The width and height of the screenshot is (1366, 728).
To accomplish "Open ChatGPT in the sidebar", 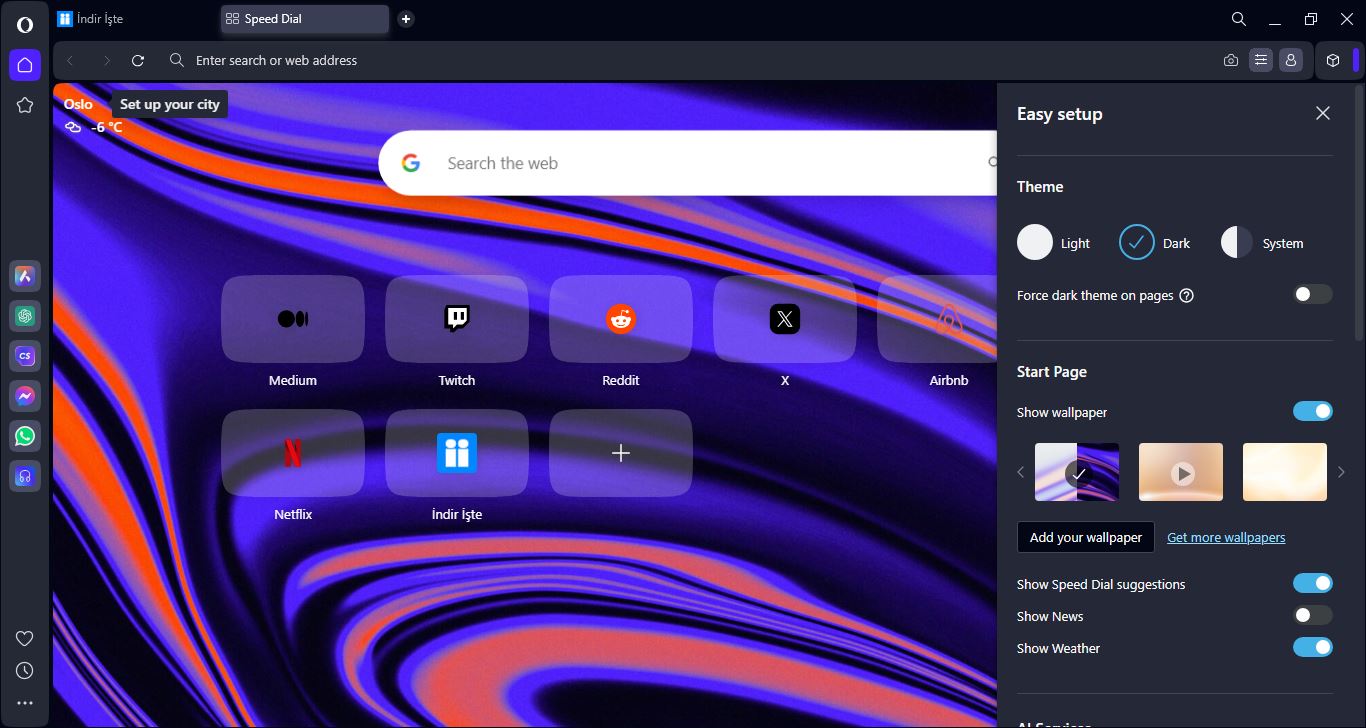I will [25, 316].
